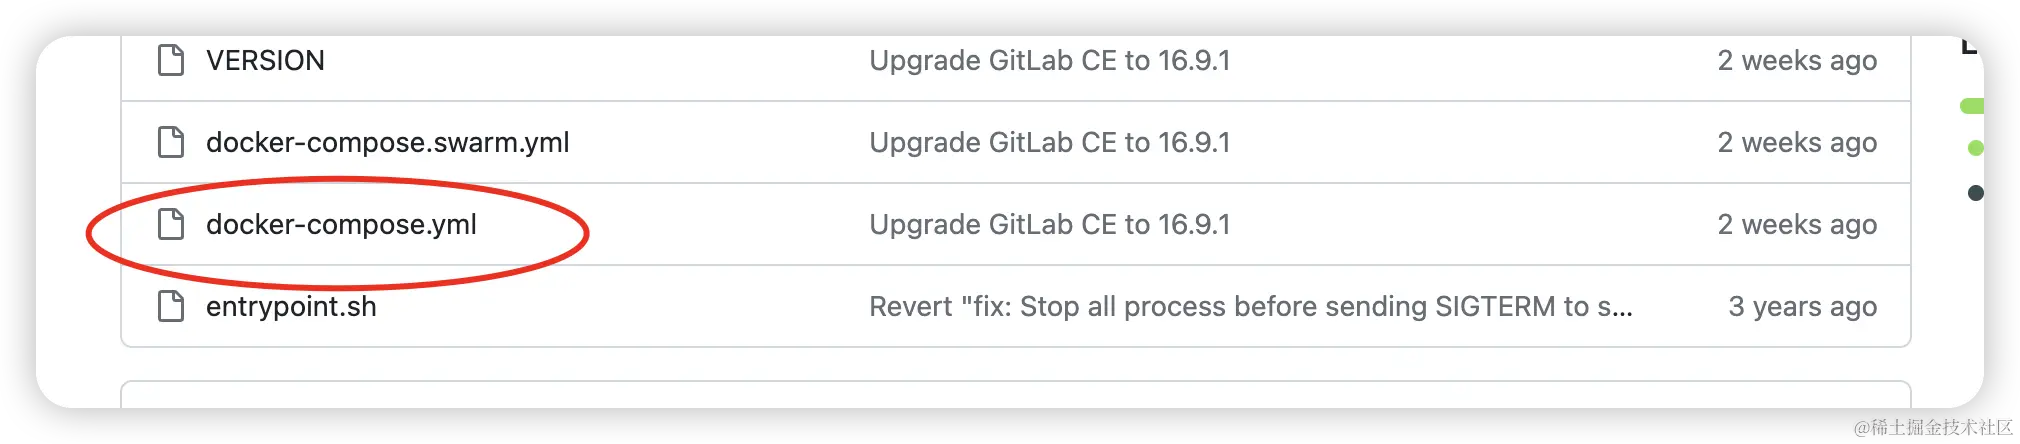Open commit message for docker-compose.swarm.yml
The height and width of the screenshot is (444, 2020).
click(x=1049, y=142)
